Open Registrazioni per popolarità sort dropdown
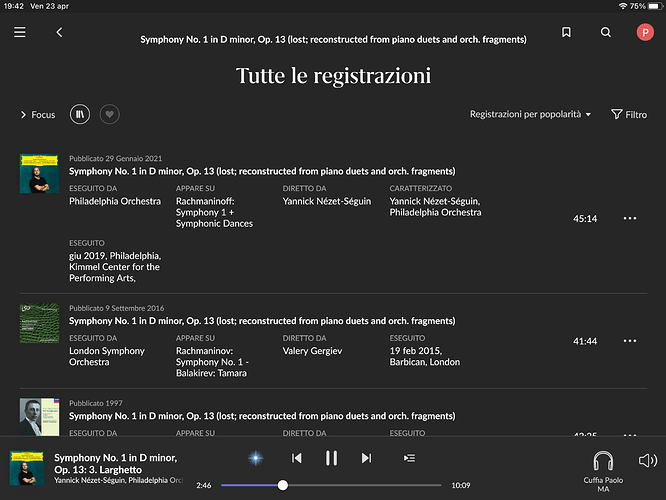Image resolution: width=666 pixels, height=500 pixels. point(530,114)
